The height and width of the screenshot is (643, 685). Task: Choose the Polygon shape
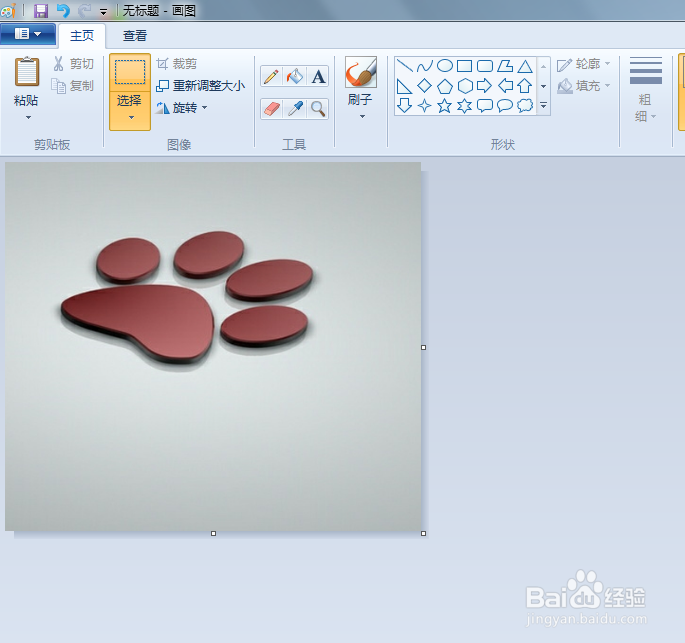point(505,66)
